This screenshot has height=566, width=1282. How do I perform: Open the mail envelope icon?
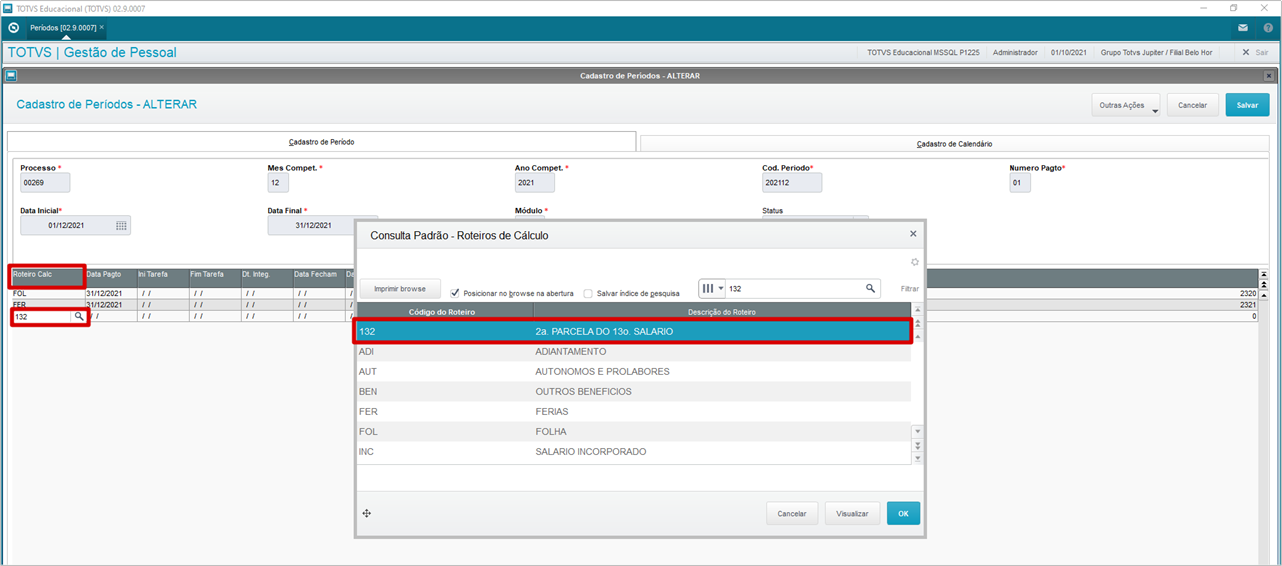(1243, 28)
